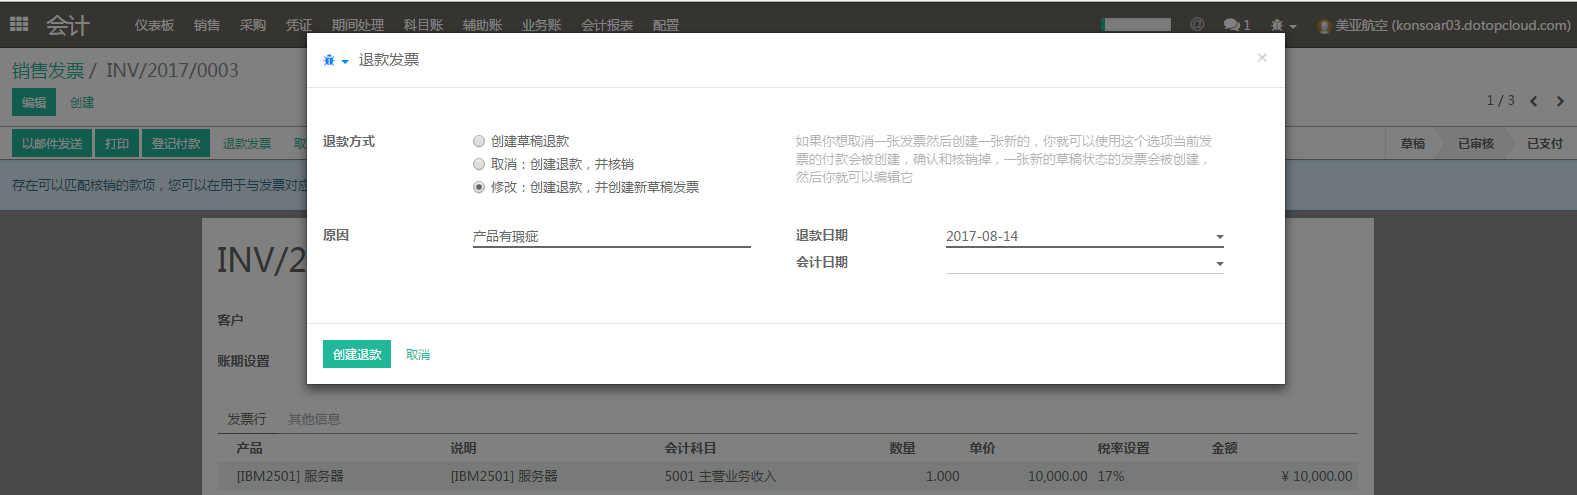Click the user avatar for 美亚航空
Viewport: 1577px width, 495px height.
click(x=1324, y=25)
